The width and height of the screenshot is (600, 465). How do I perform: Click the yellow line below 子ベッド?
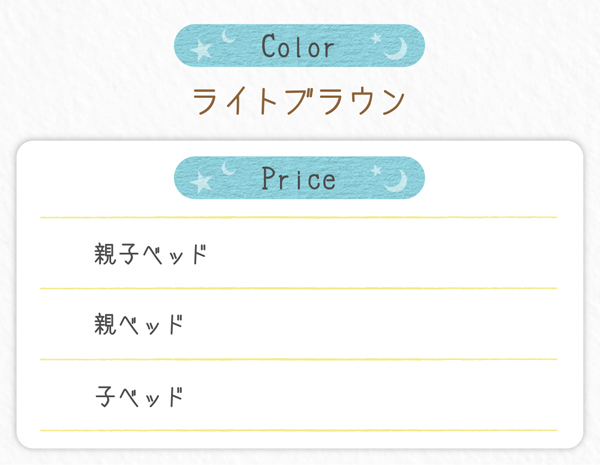pyautogui.click(x=298, y=431)
